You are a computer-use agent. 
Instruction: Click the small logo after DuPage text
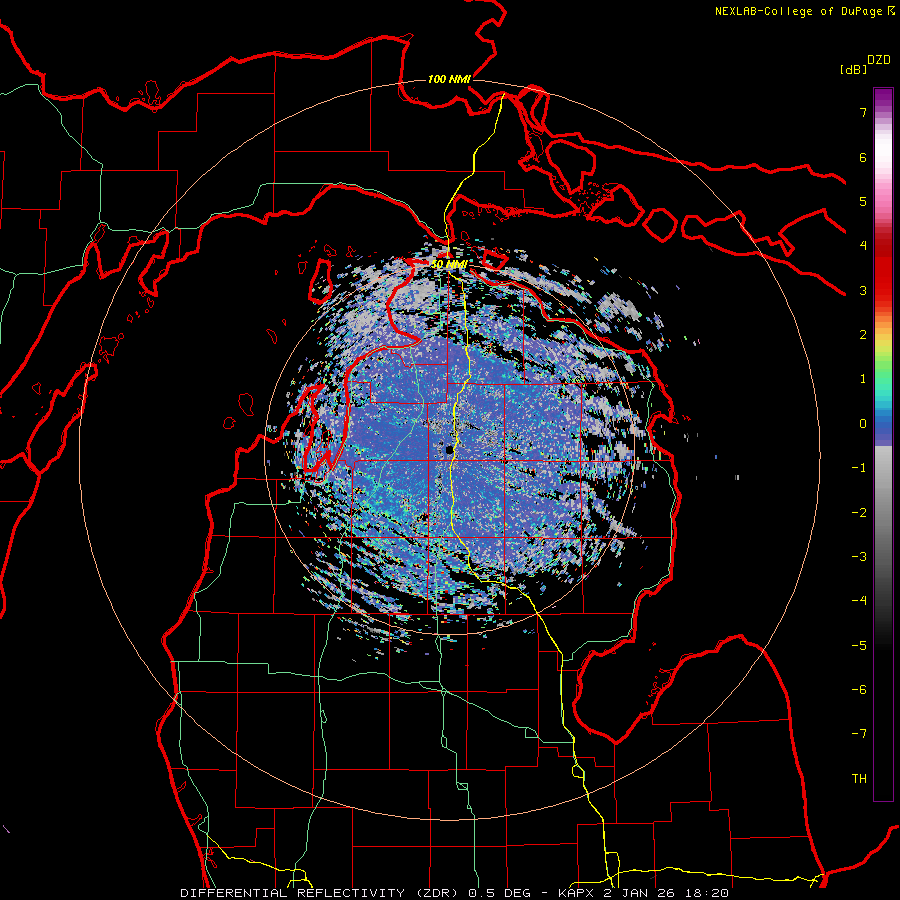891,10
